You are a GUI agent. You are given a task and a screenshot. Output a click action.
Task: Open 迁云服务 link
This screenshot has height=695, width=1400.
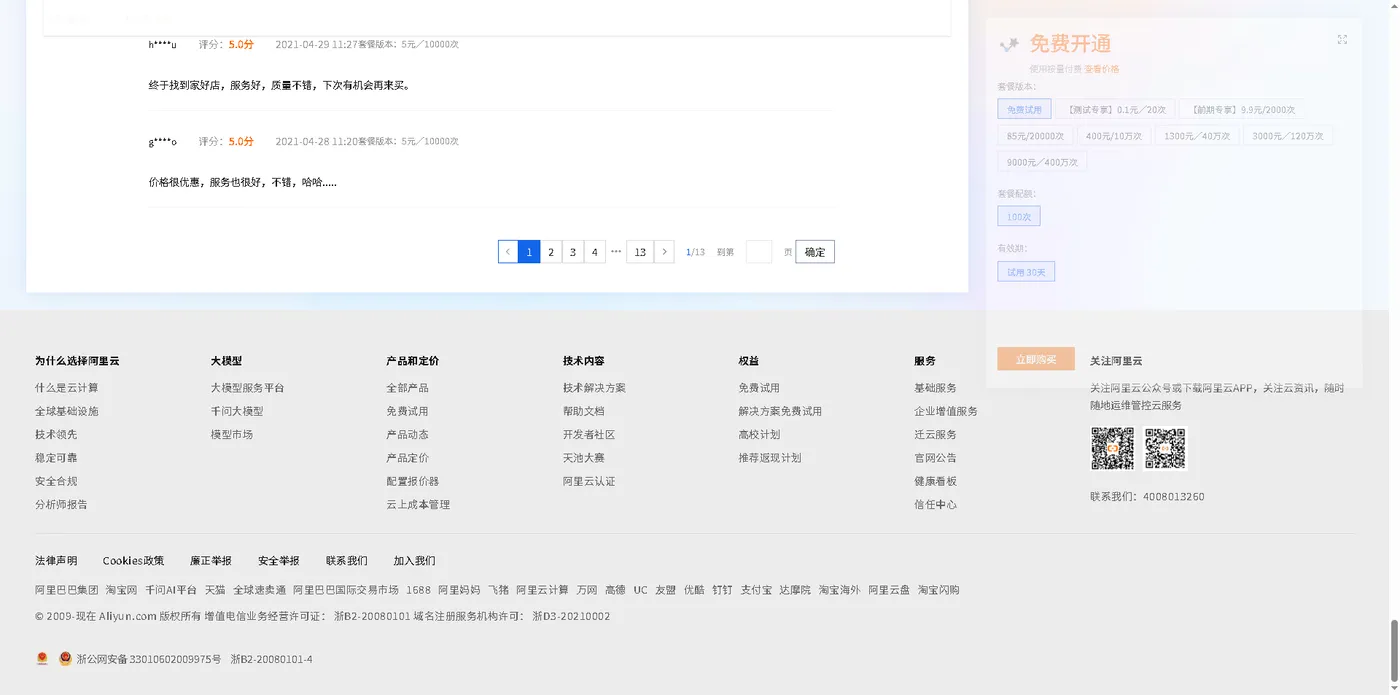935,435
